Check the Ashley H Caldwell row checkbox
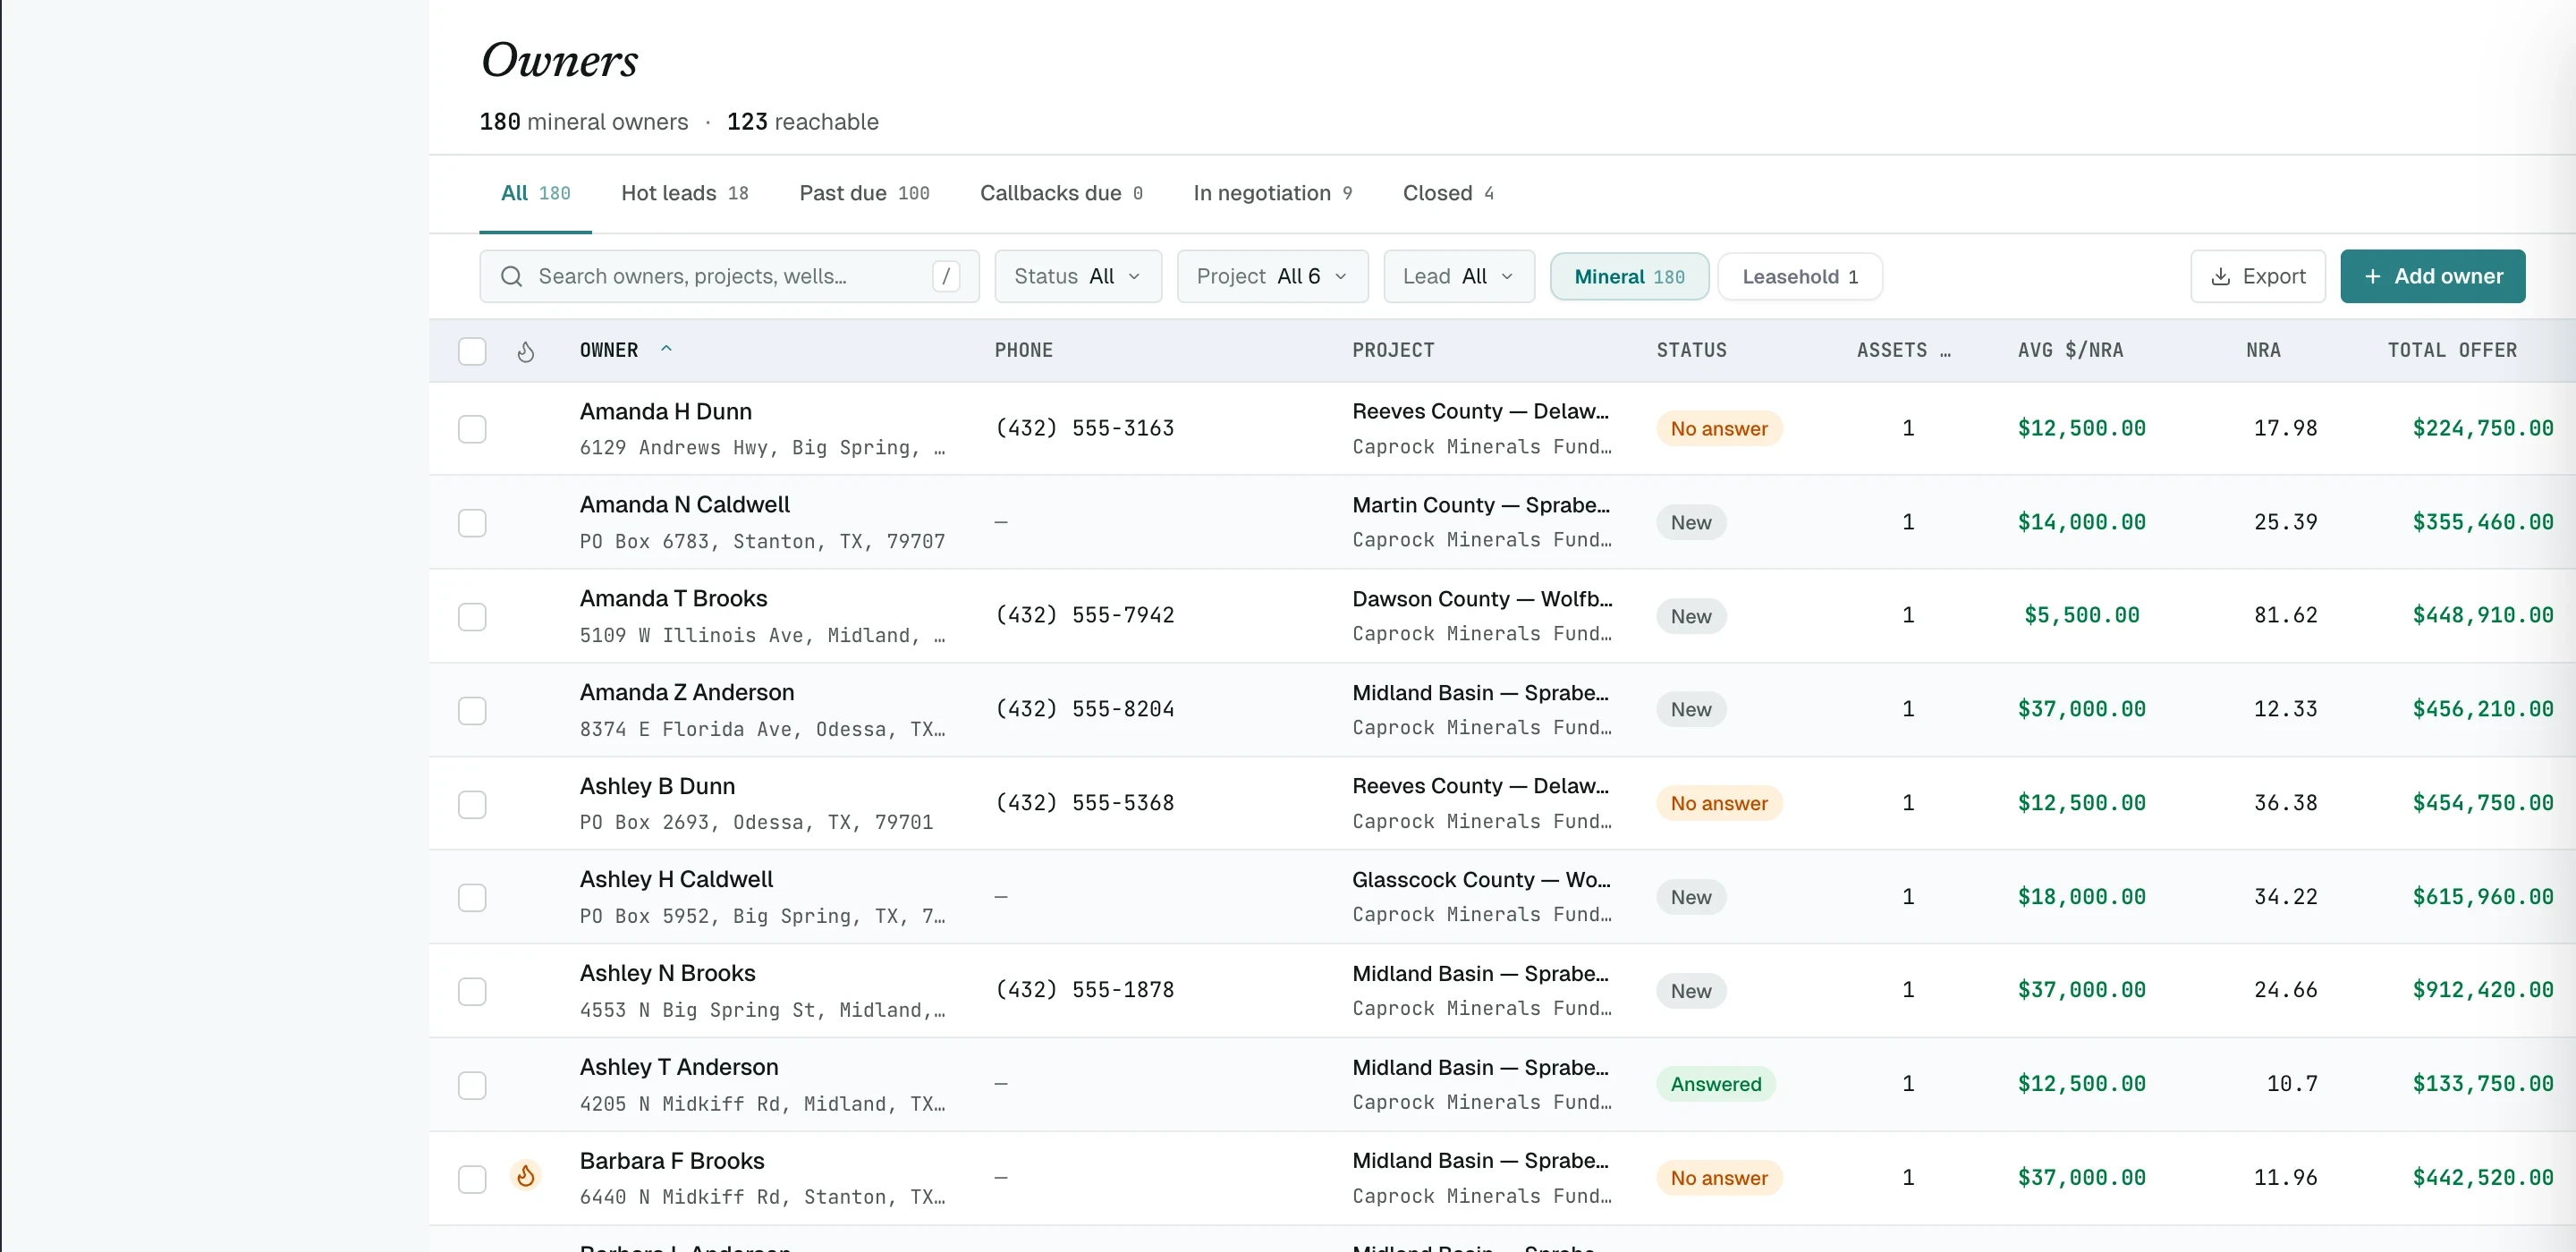Viewport: 2576px width, 1252px height. click(x=472, y=897)
